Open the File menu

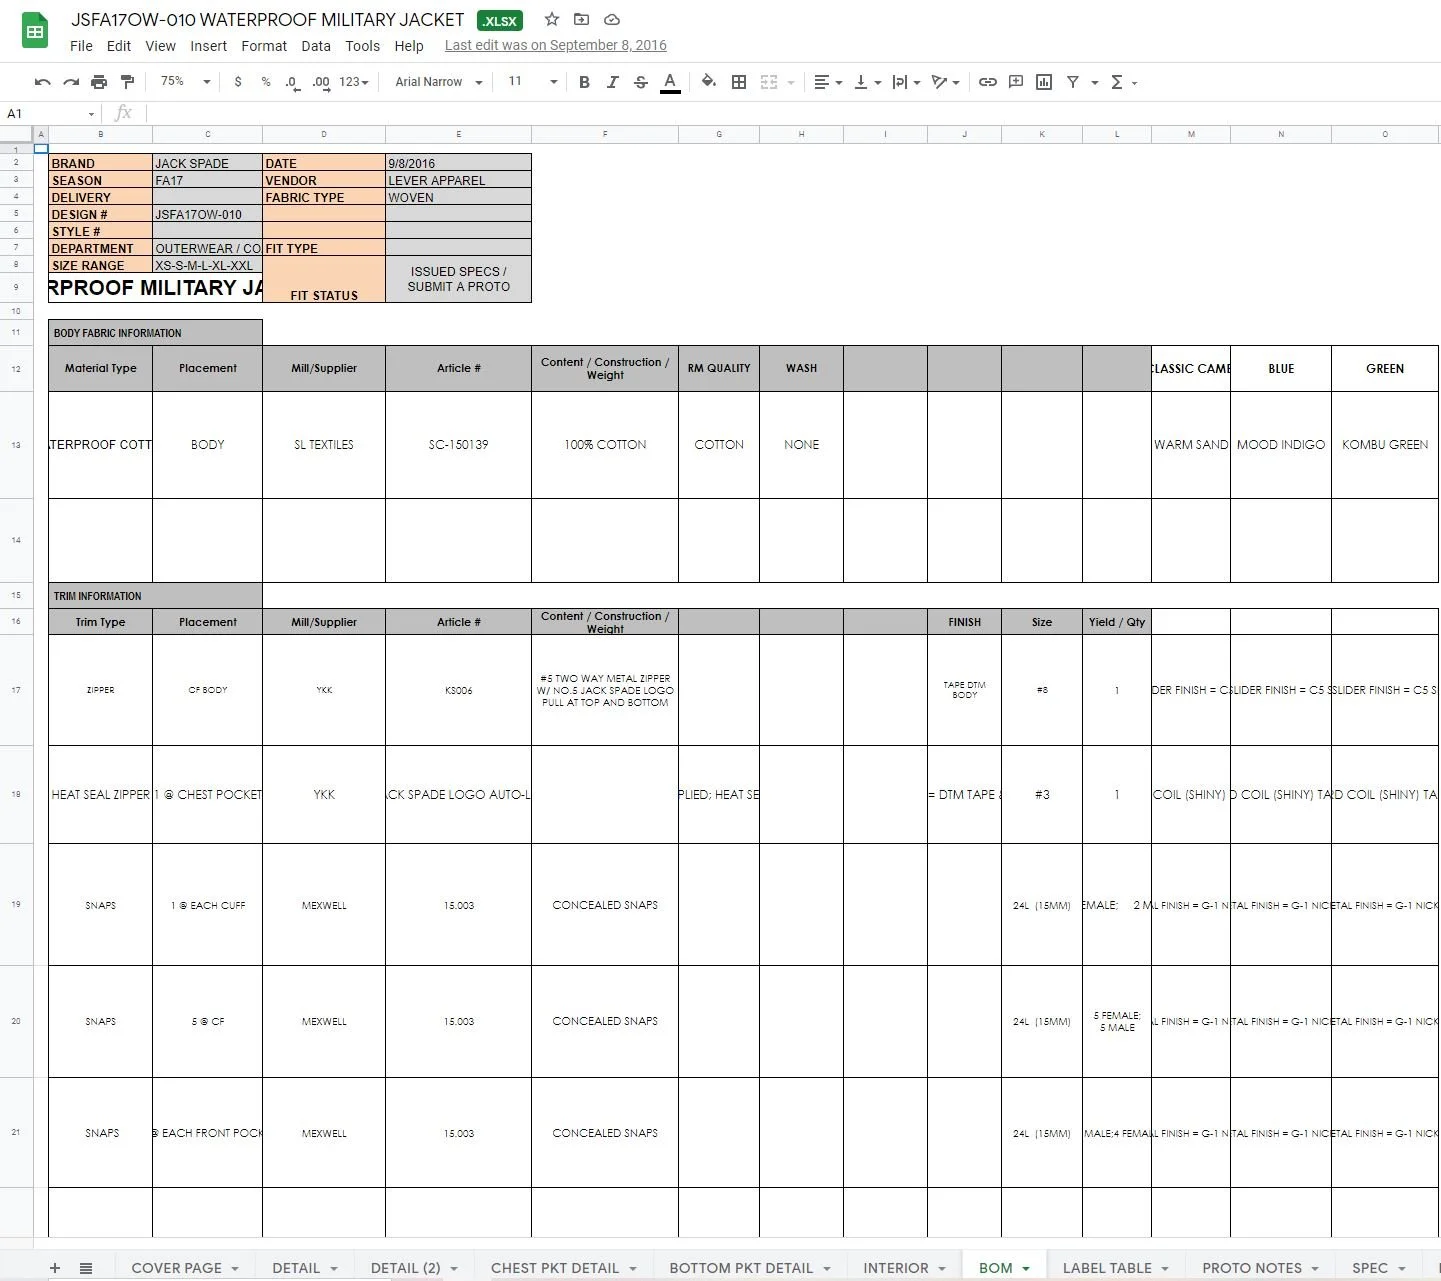pos(81,46)
